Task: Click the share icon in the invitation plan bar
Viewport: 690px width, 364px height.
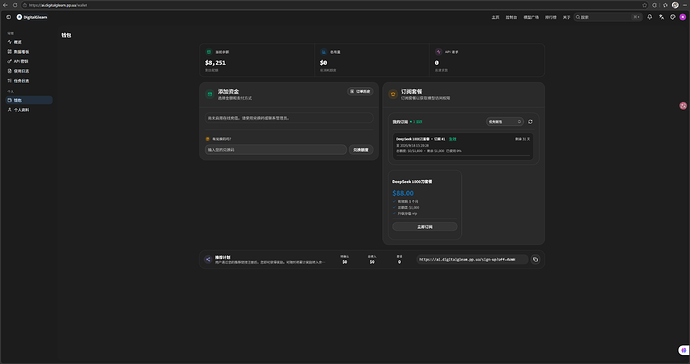Action: click(x=208, y=260)
